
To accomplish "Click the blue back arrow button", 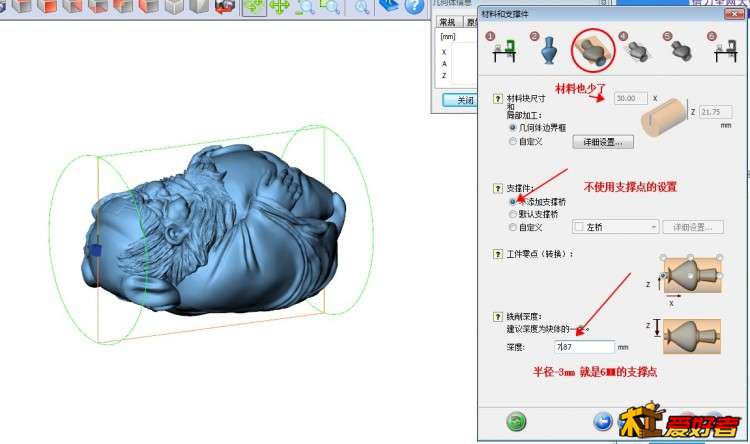I will [602, 422].
